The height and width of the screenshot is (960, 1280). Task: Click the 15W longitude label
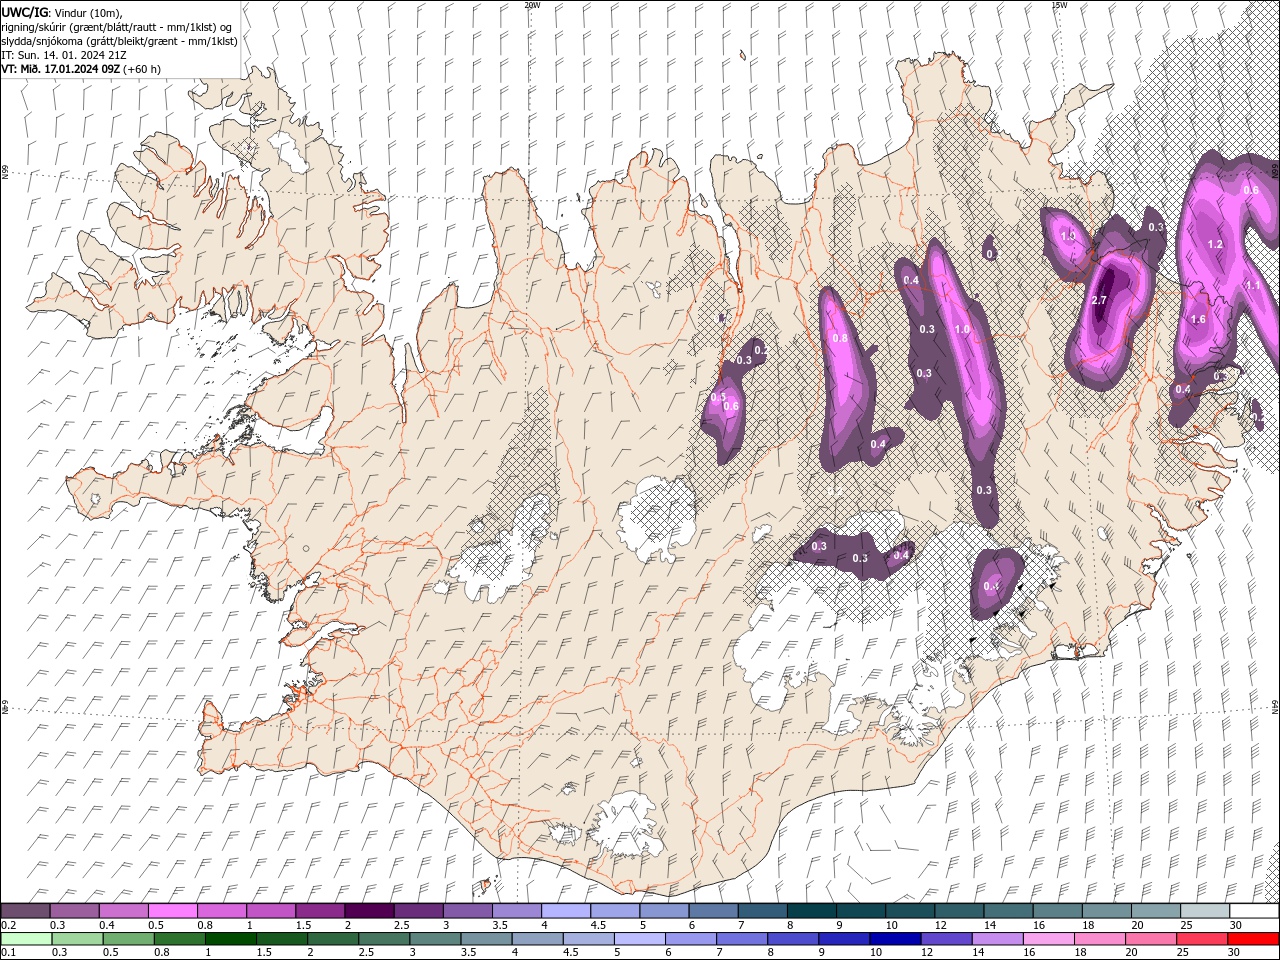coord(1059,5)
